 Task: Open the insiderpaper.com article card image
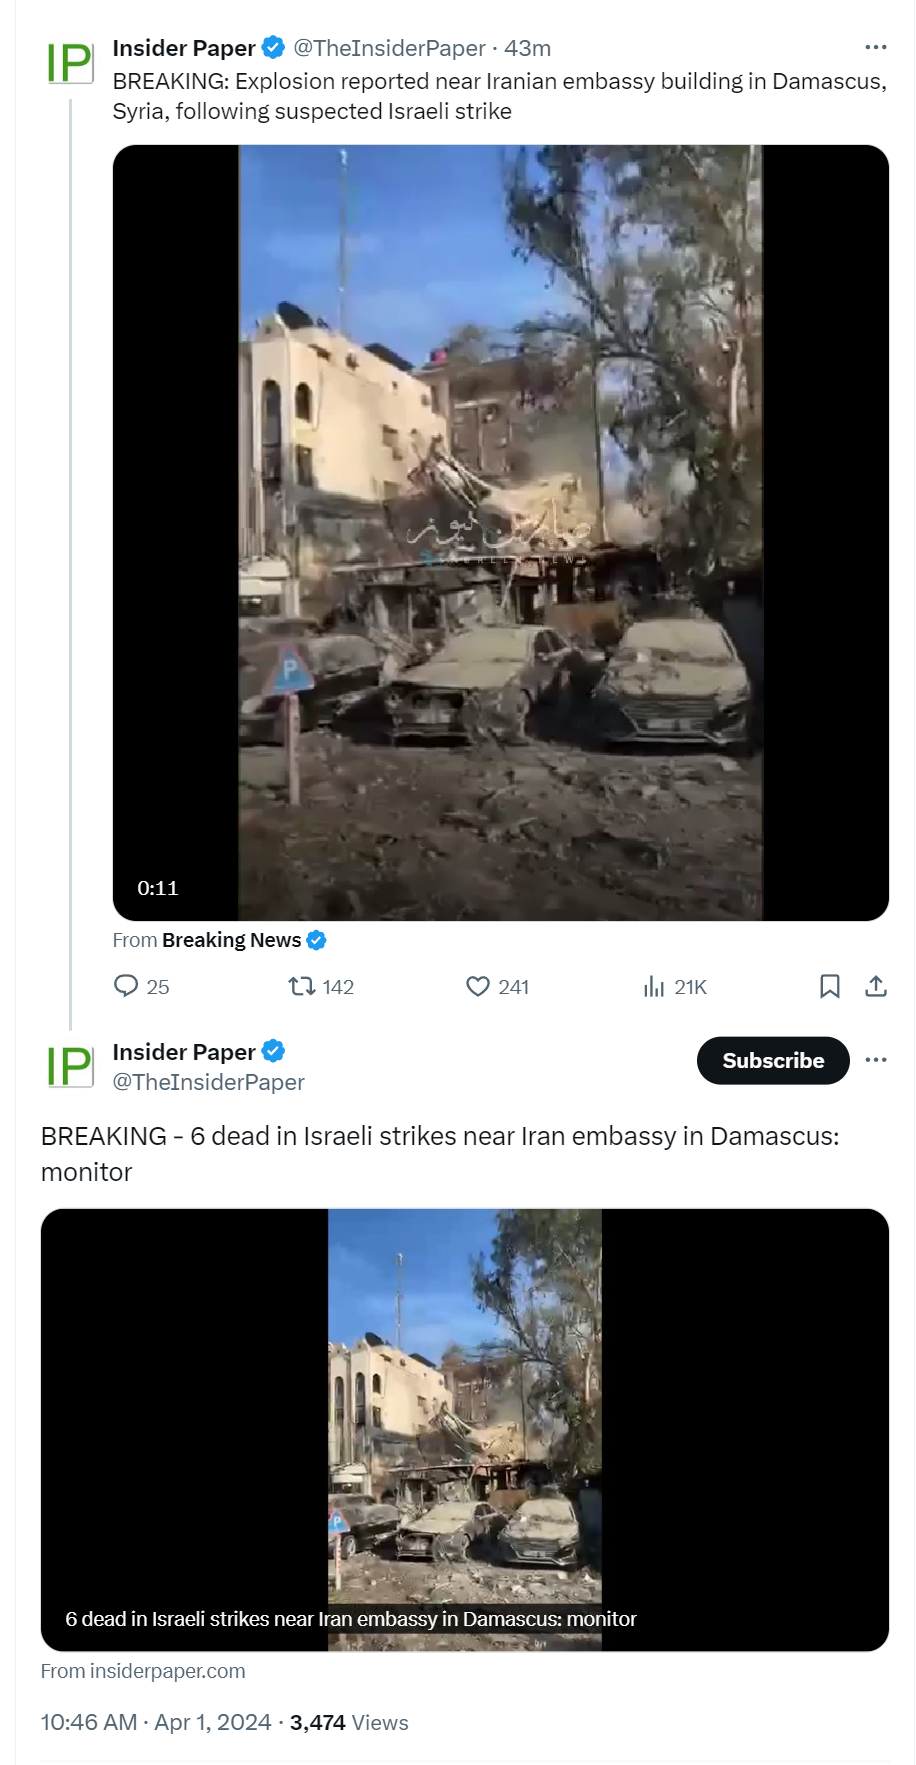click(465, 1430)
